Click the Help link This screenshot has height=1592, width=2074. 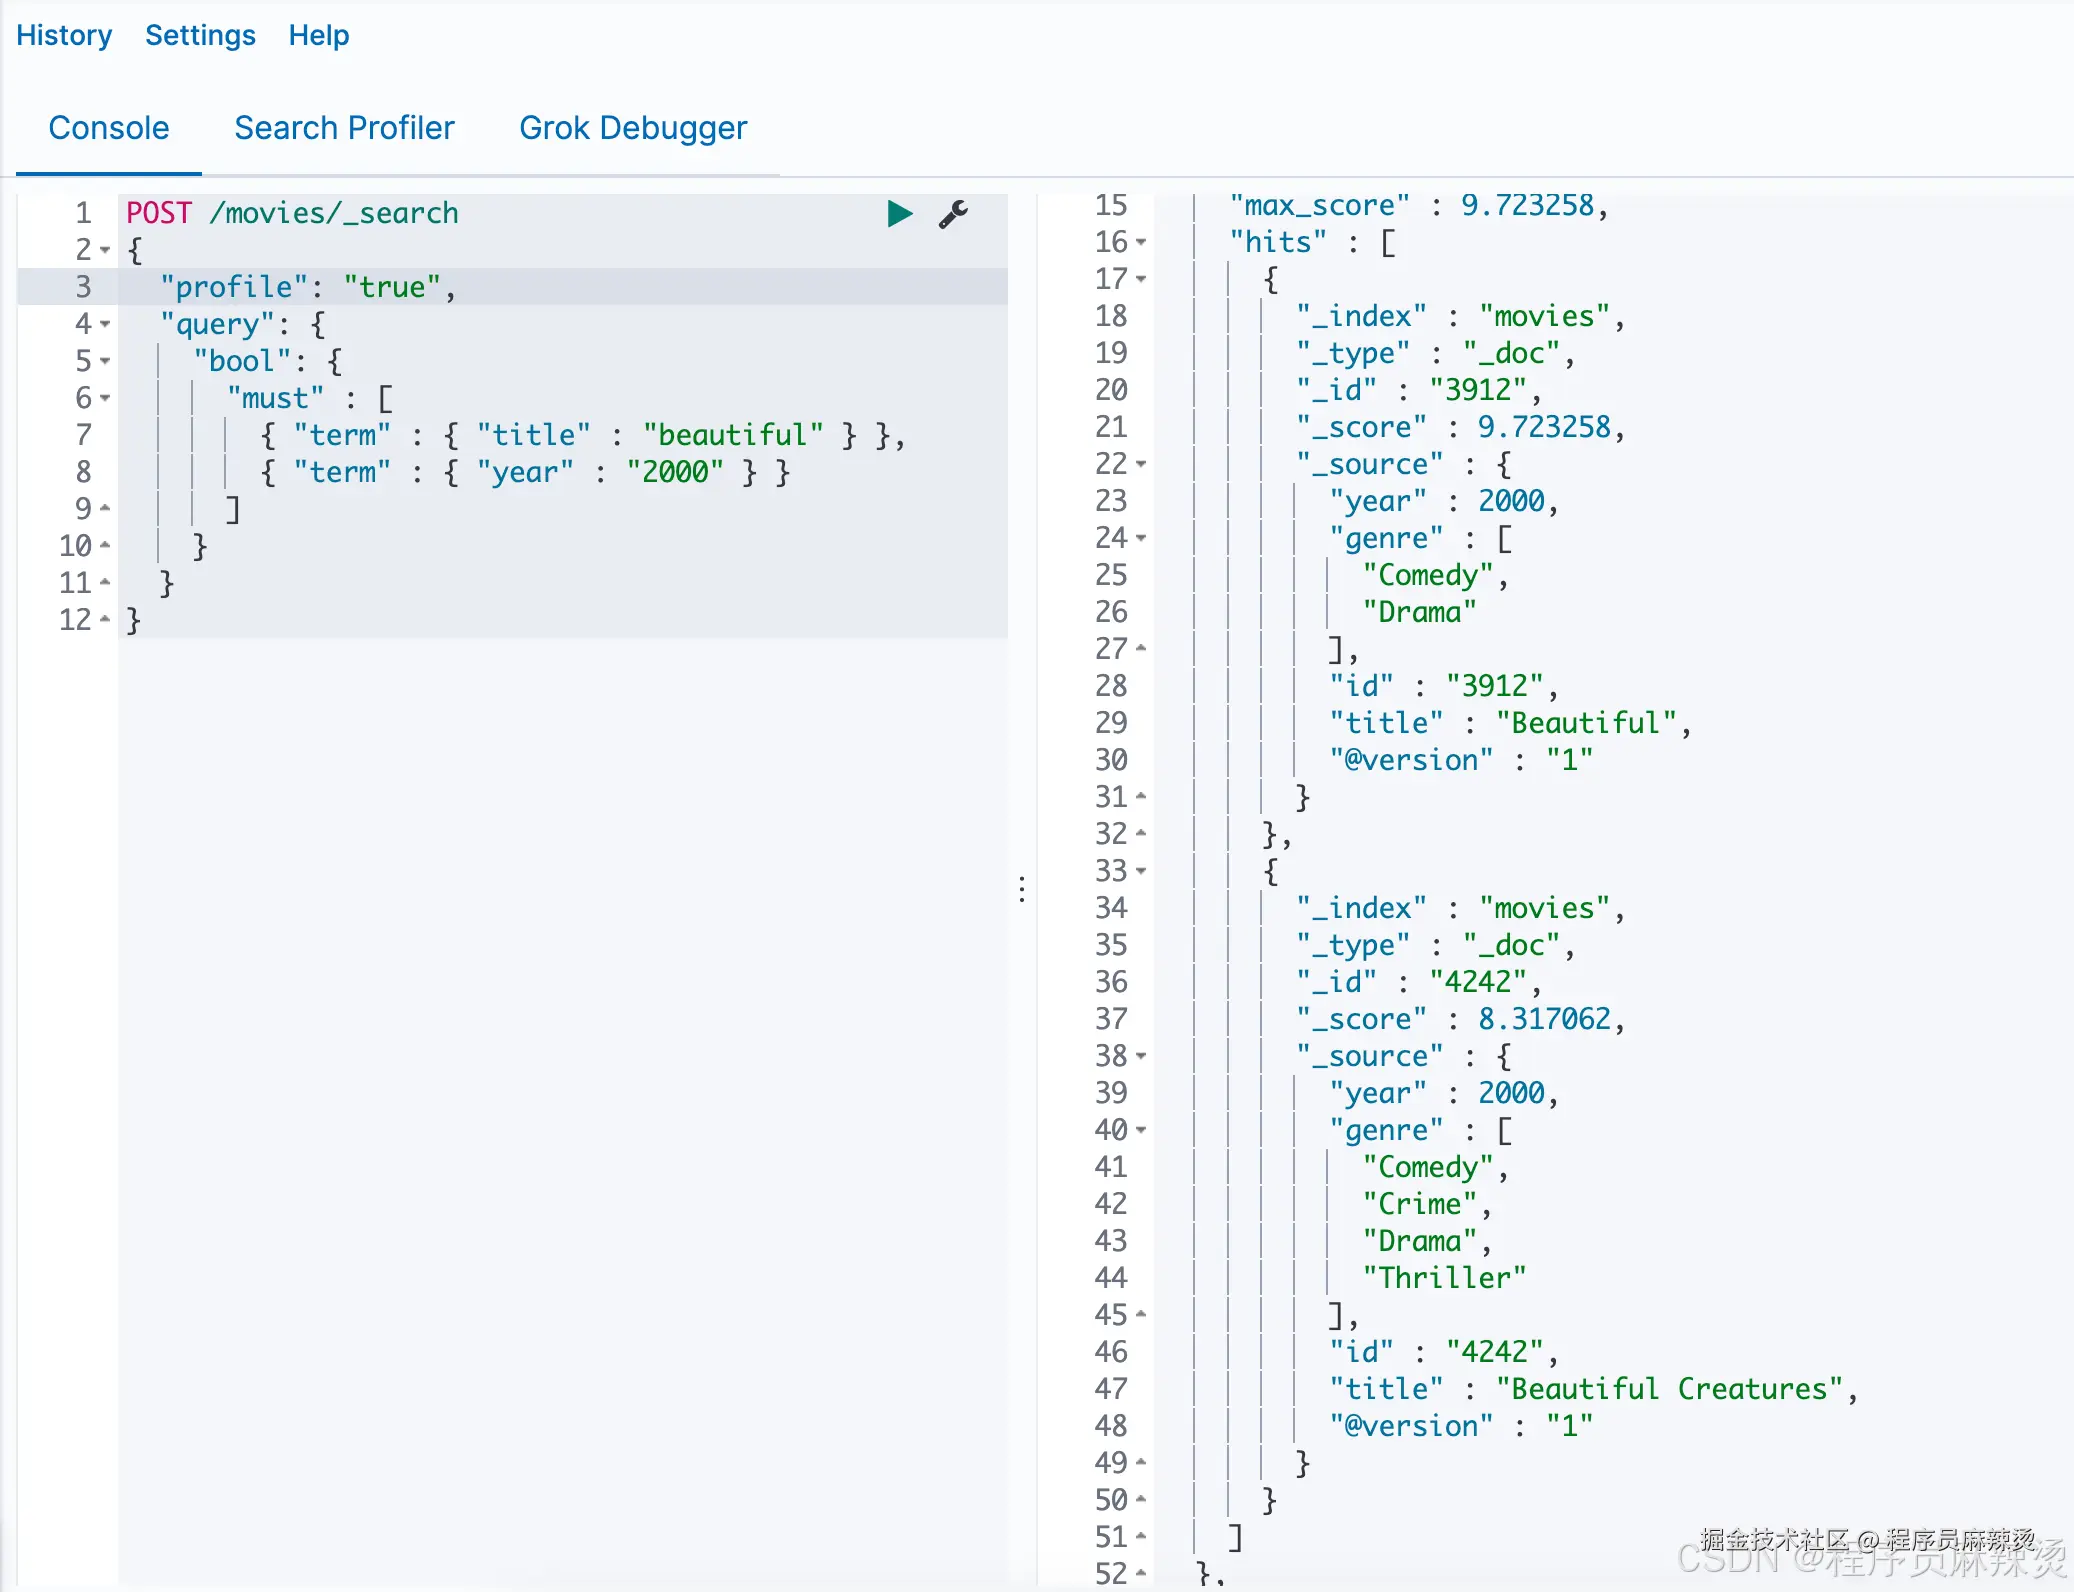coord(319,35)
